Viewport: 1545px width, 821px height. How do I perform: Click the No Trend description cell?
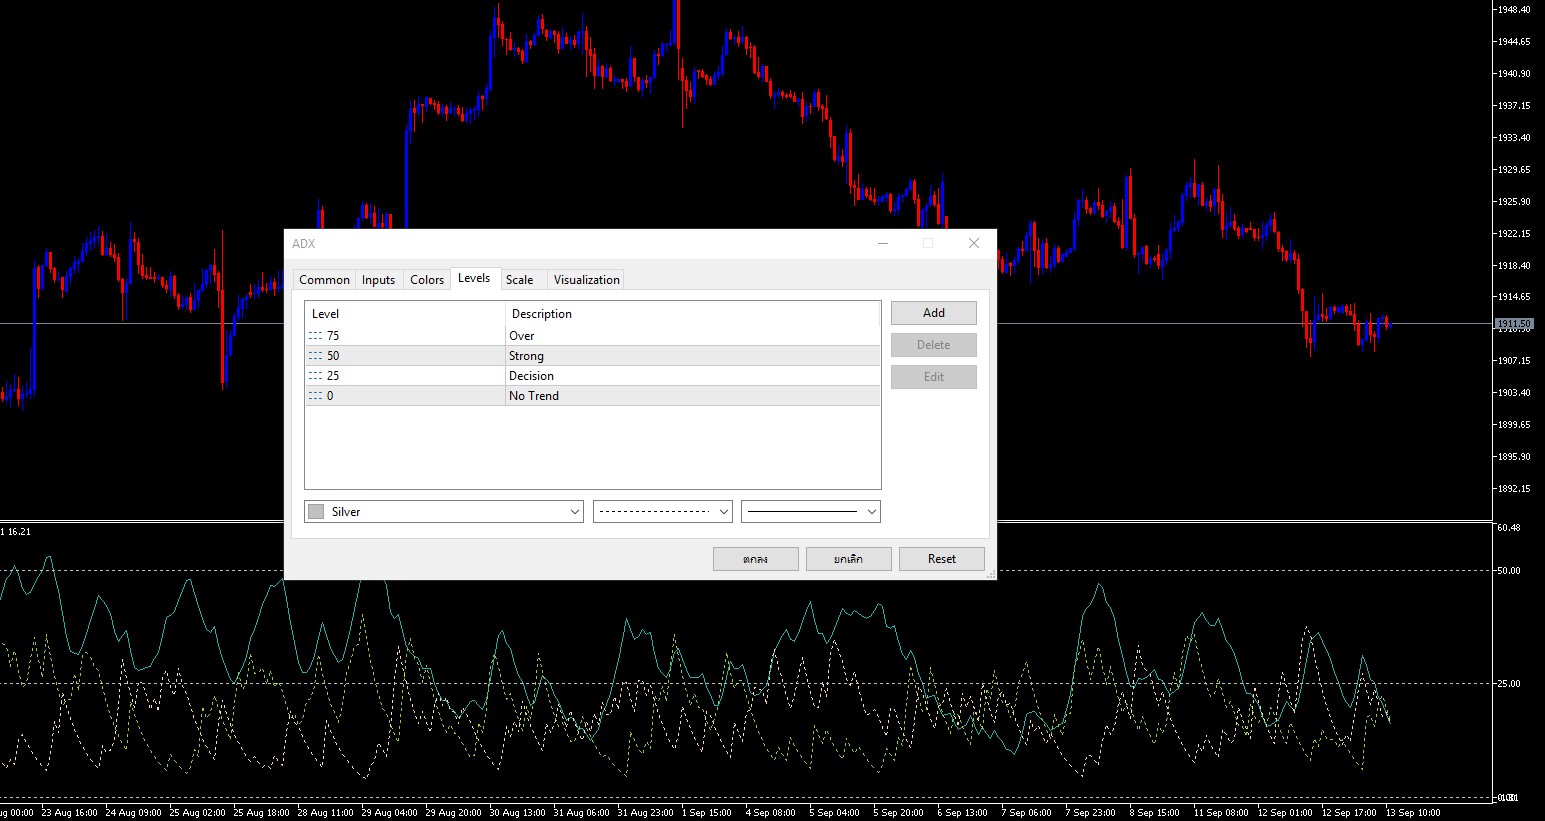point(693,396)
